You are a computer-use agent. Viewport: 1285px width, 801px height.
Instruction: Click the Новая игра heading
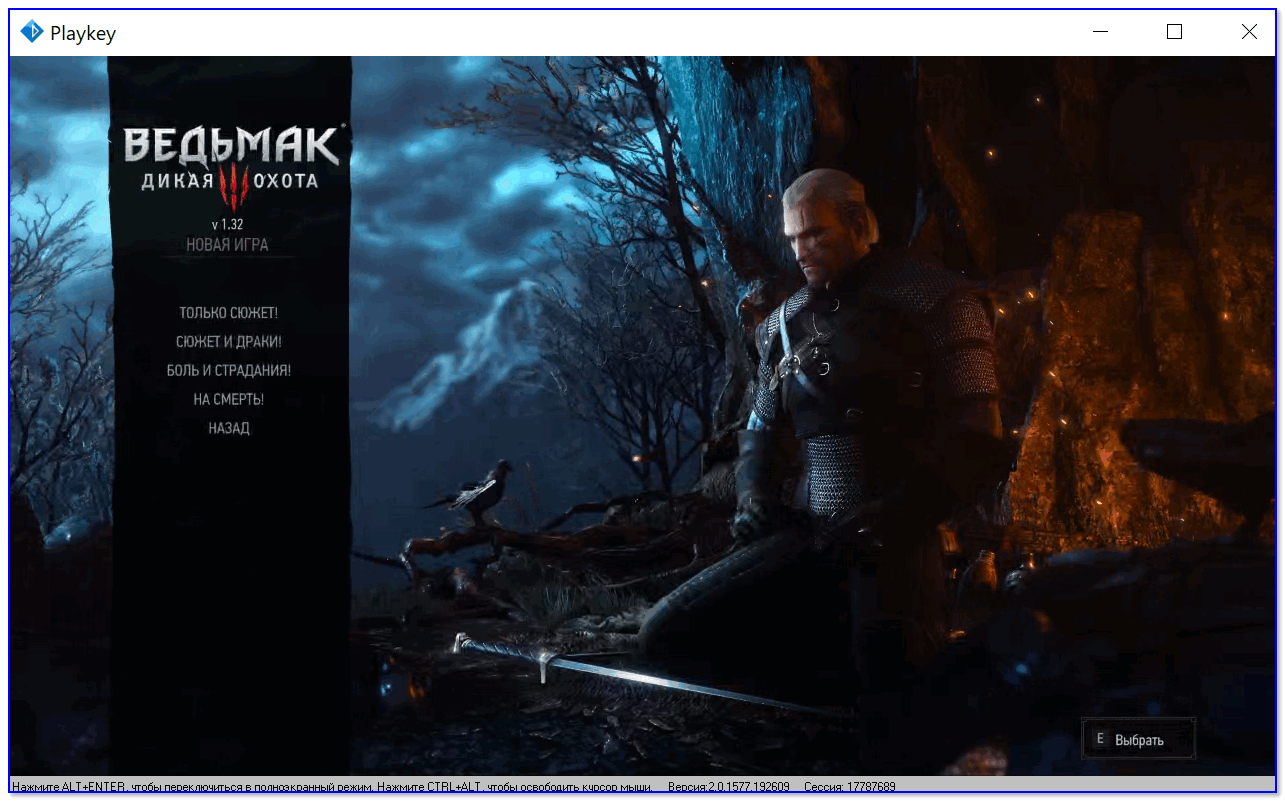coord(227,245)
